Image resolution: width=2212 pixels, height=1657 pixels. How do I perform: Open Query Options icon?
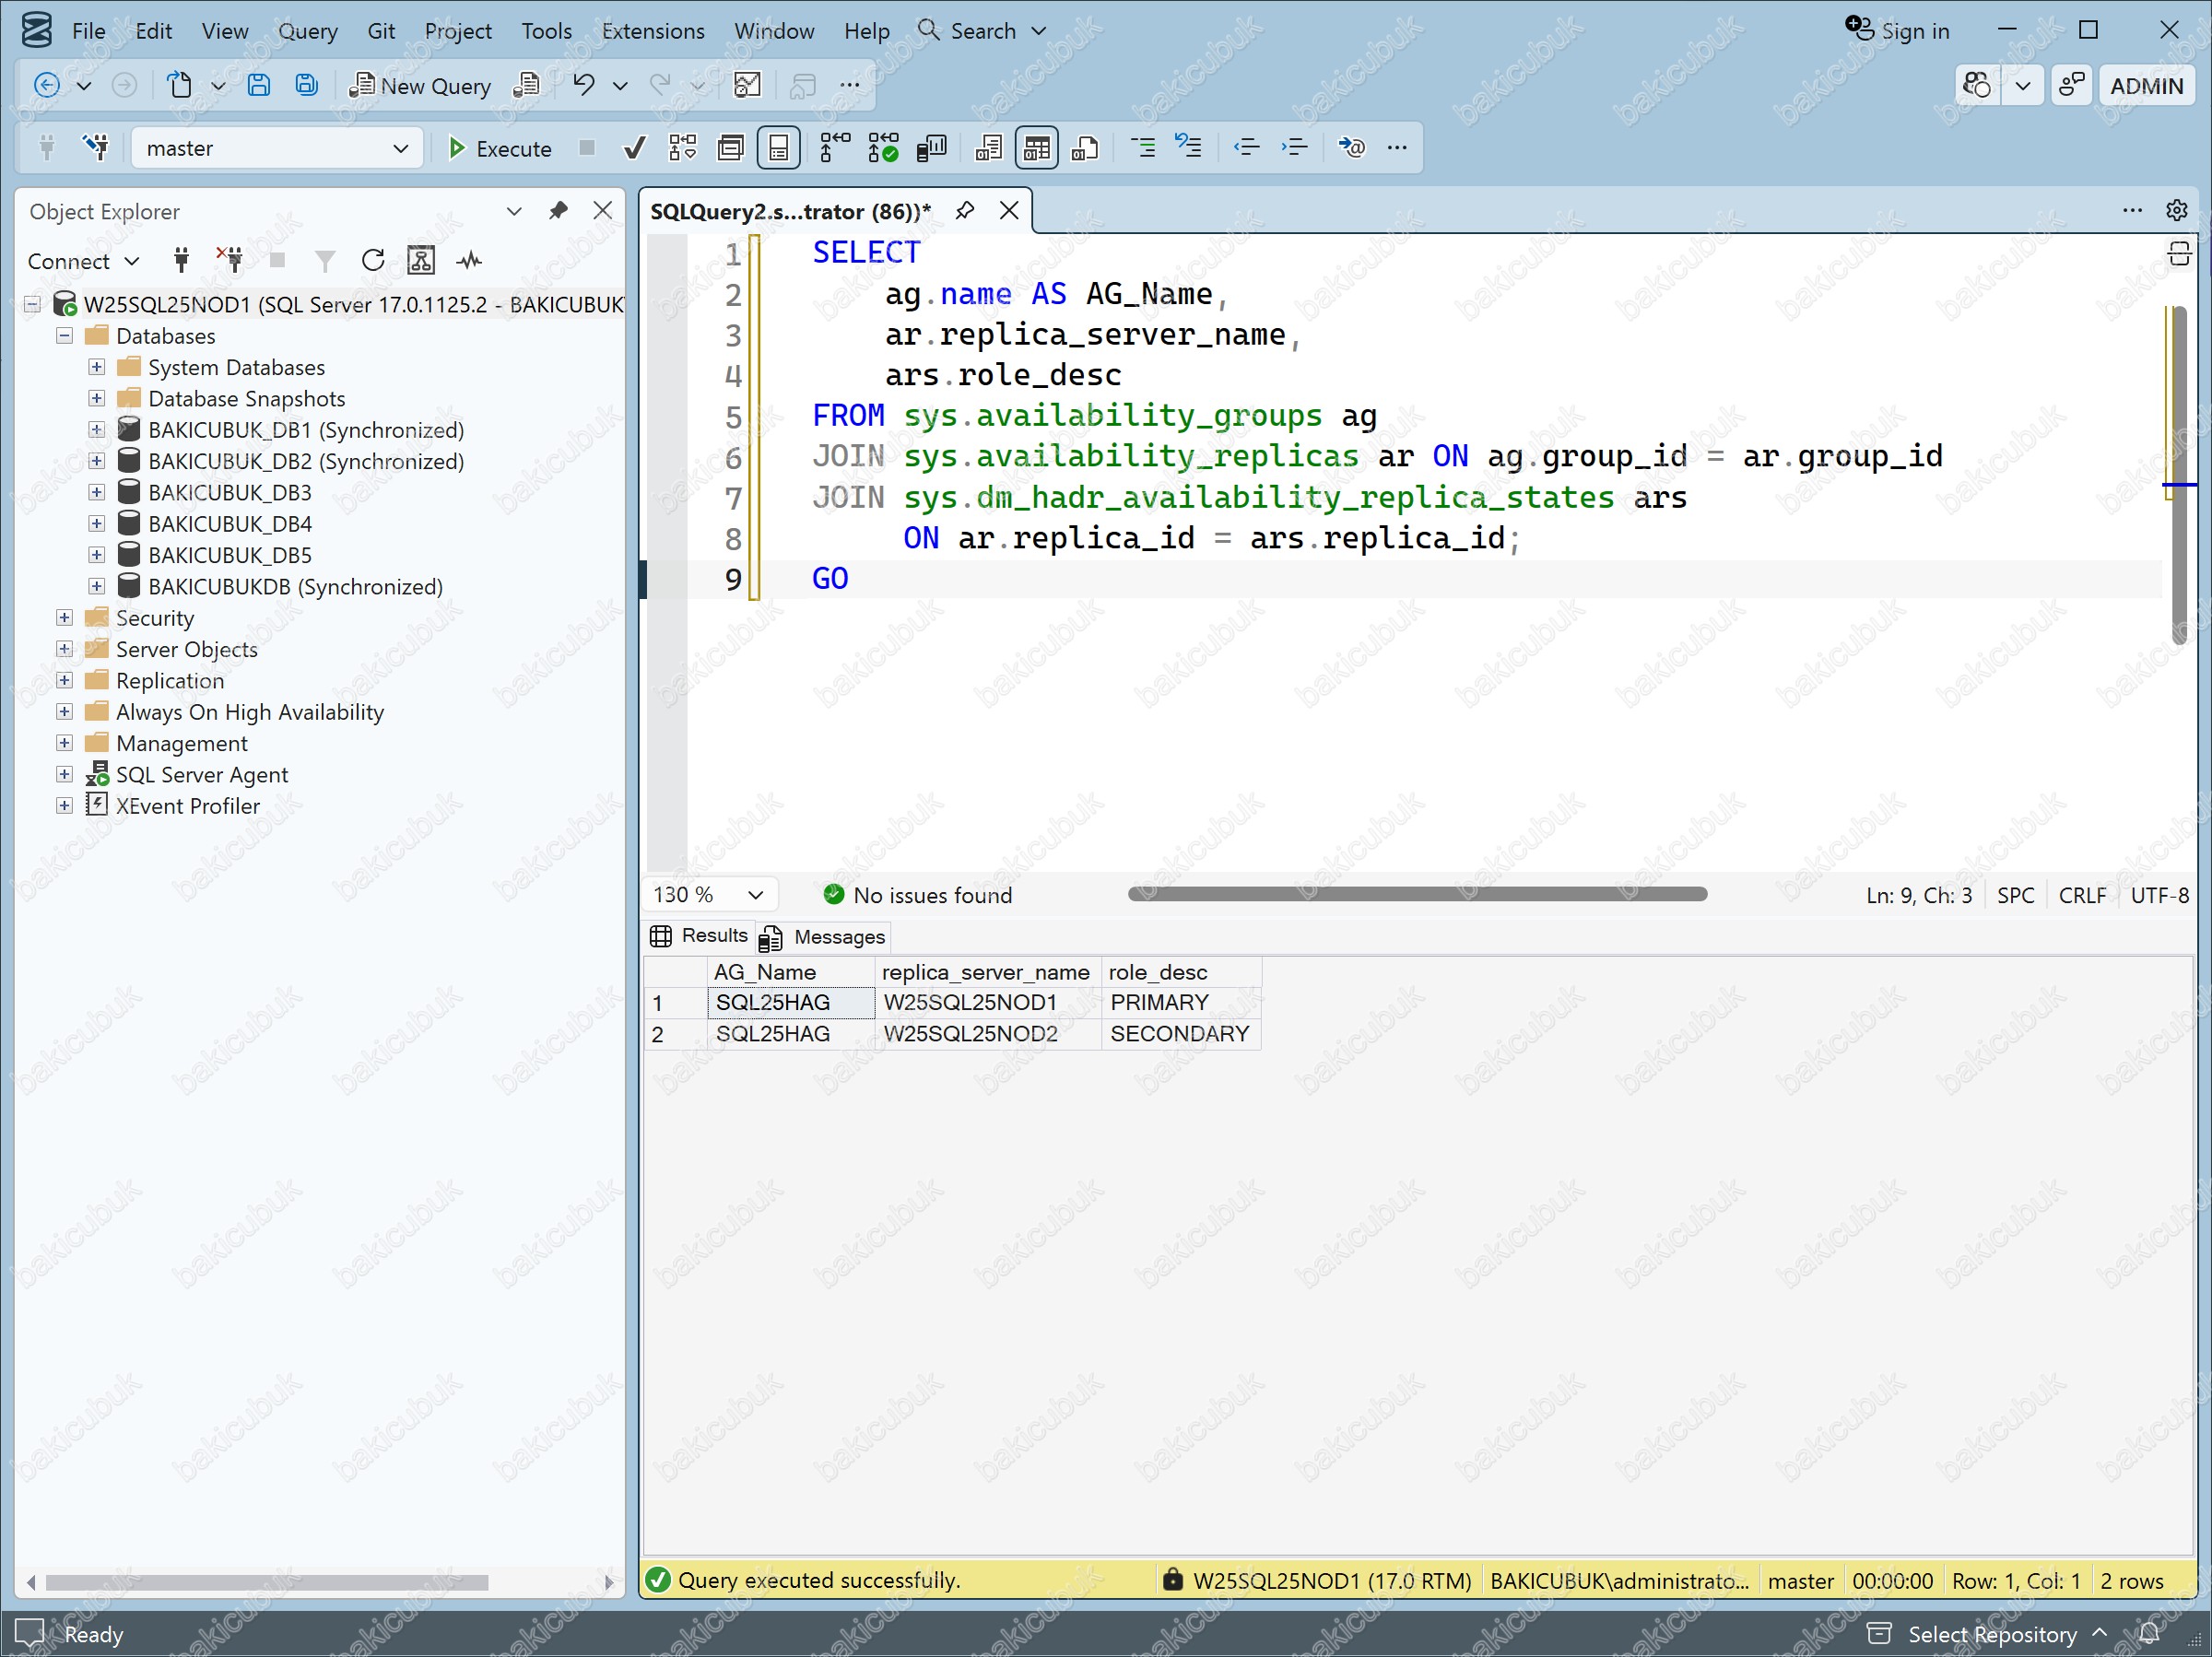731,149
